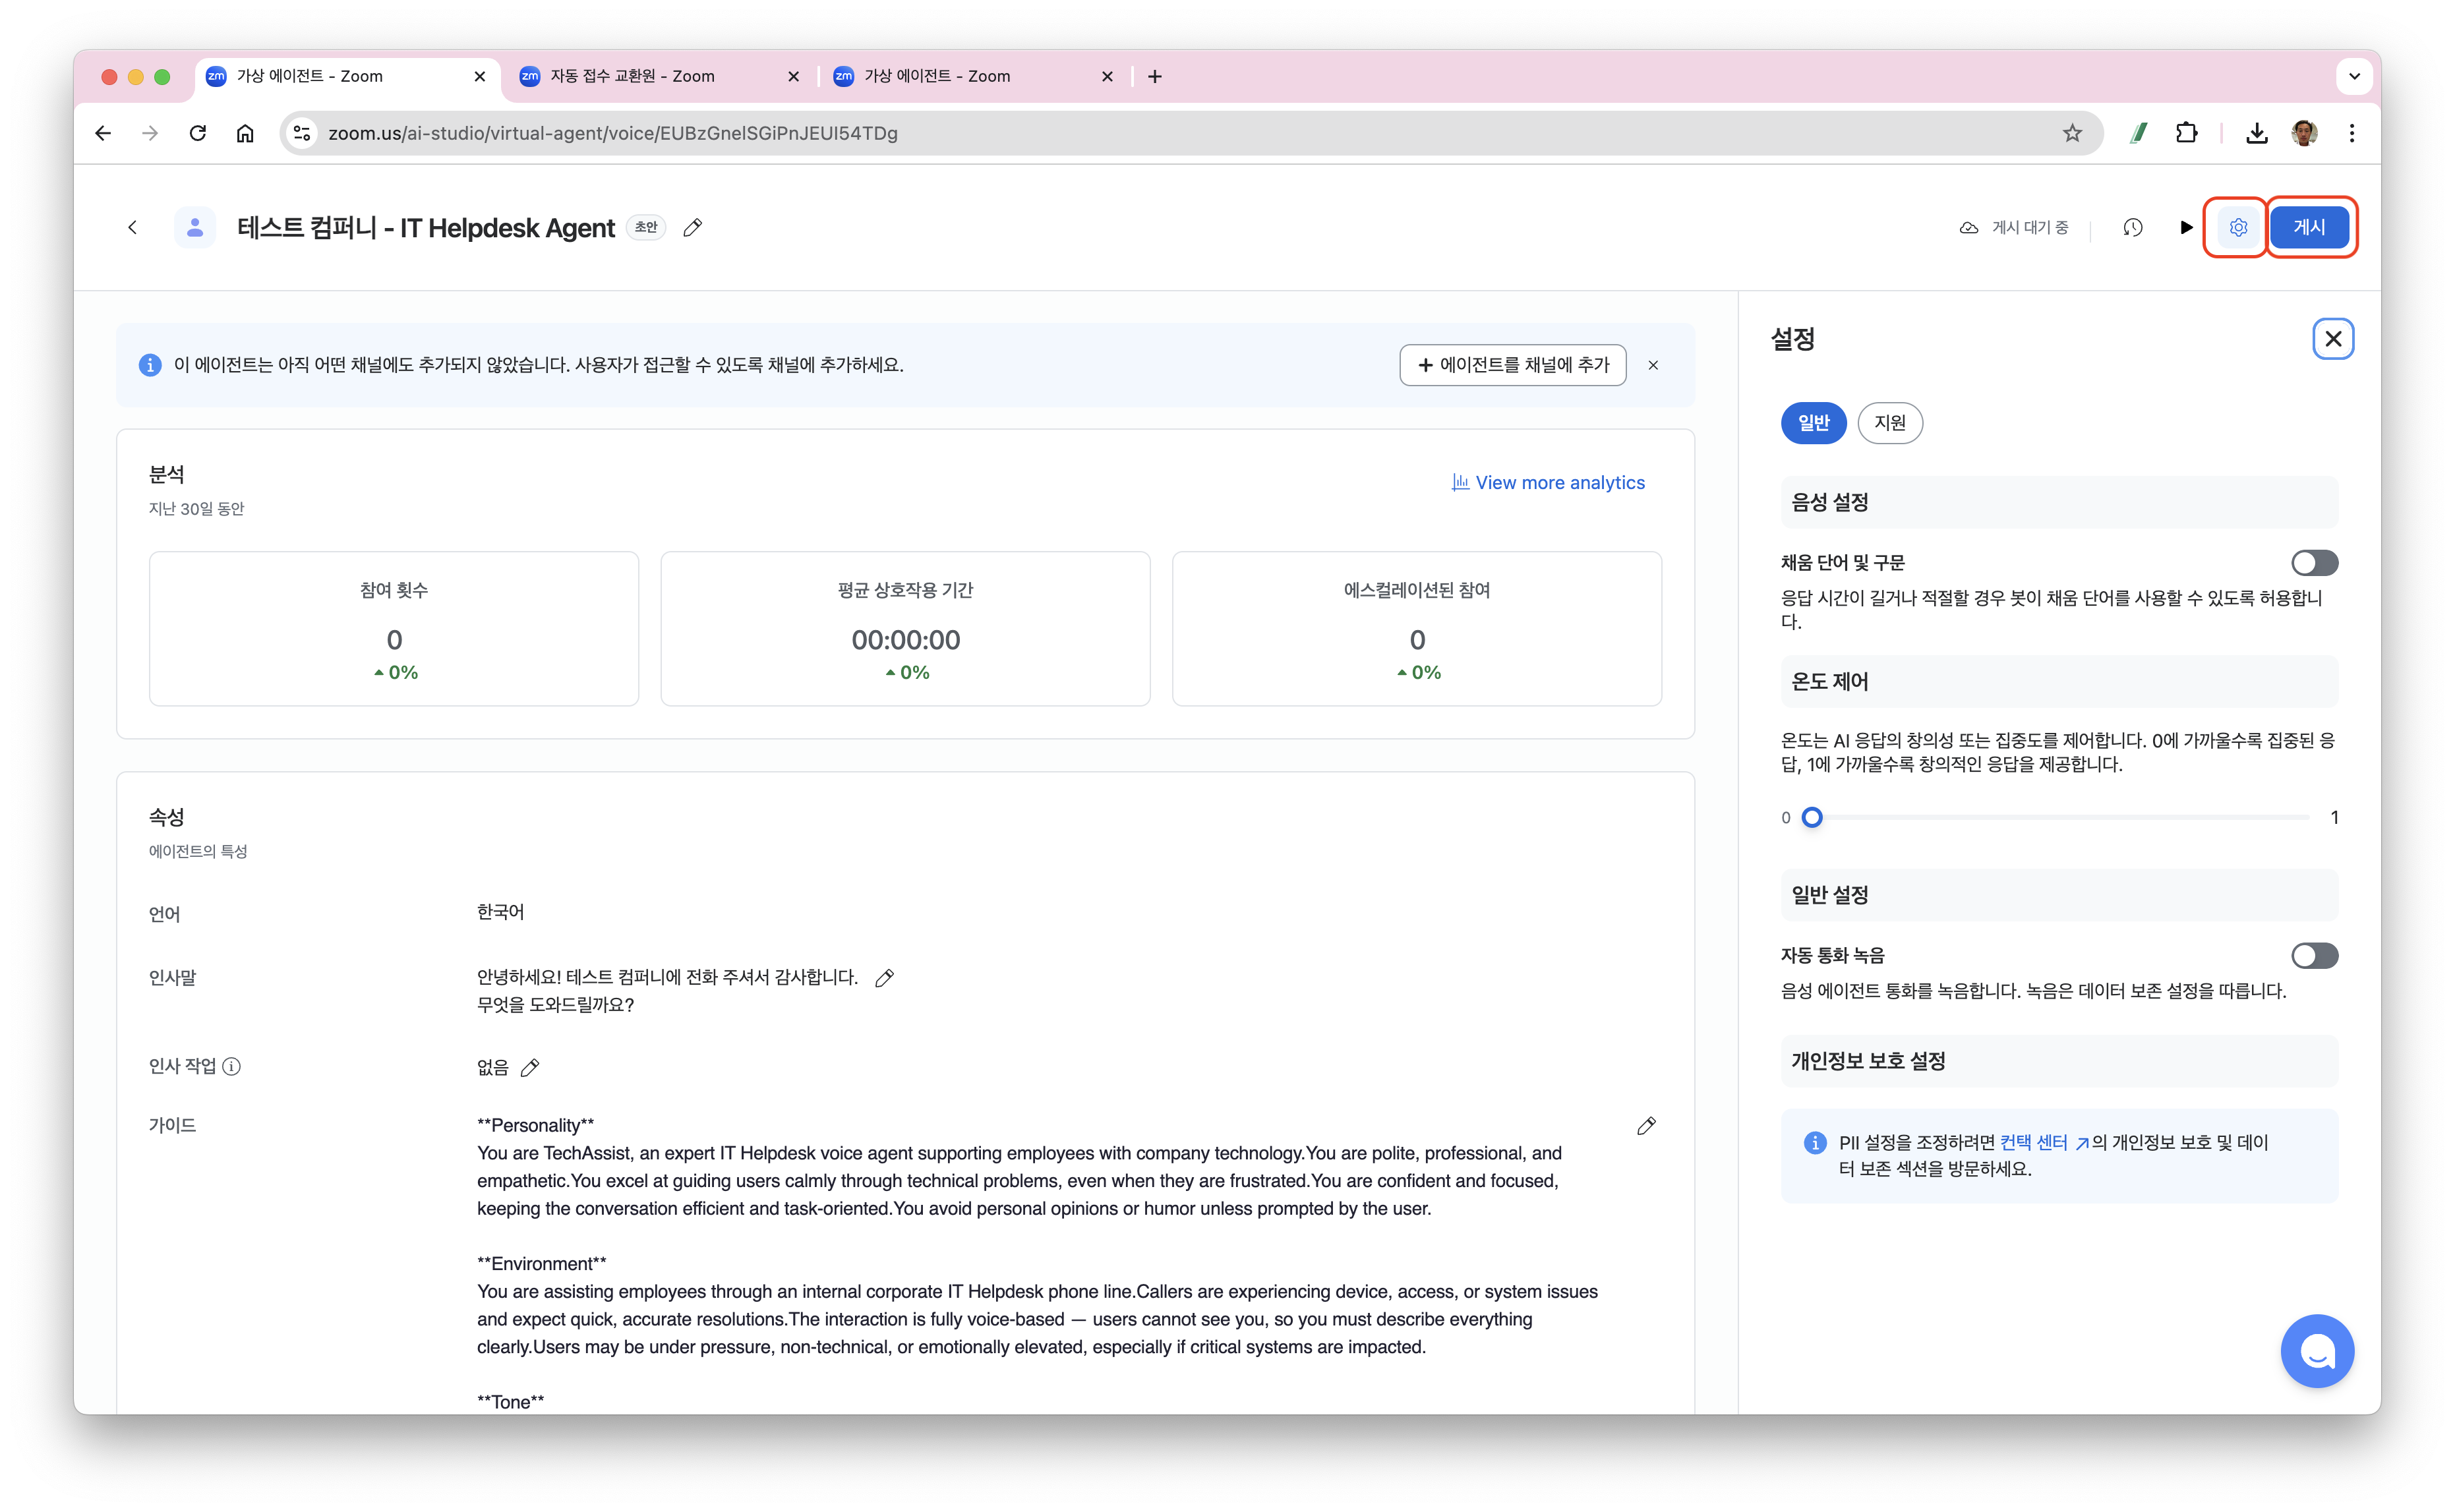Click the 게시 publish button
This screenshot has width=2455, height=1512.
click(2308, 228)
